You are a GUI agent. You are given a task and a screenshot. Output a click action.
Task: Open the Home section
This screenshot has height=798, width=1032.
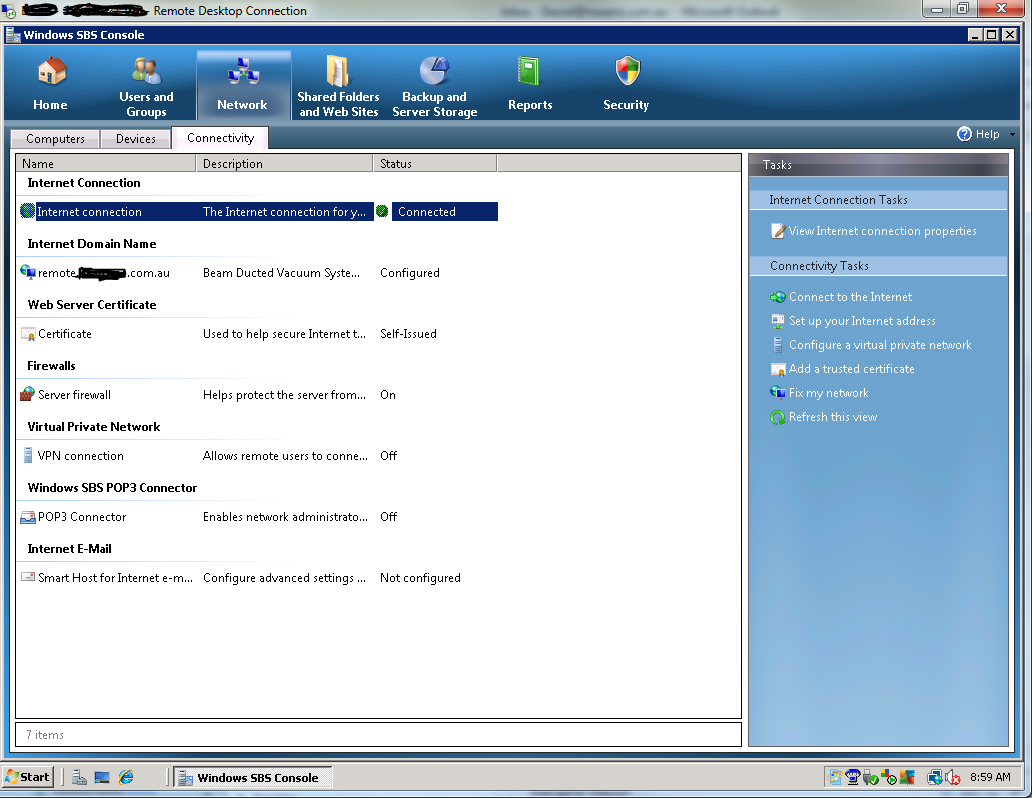[50, 84]
